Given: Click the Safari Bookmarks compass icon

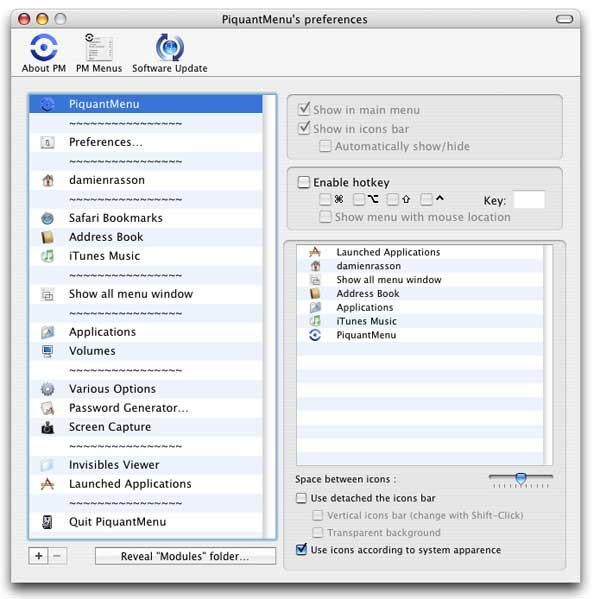Looking at the screenshot, I should (x=47, y=218).
